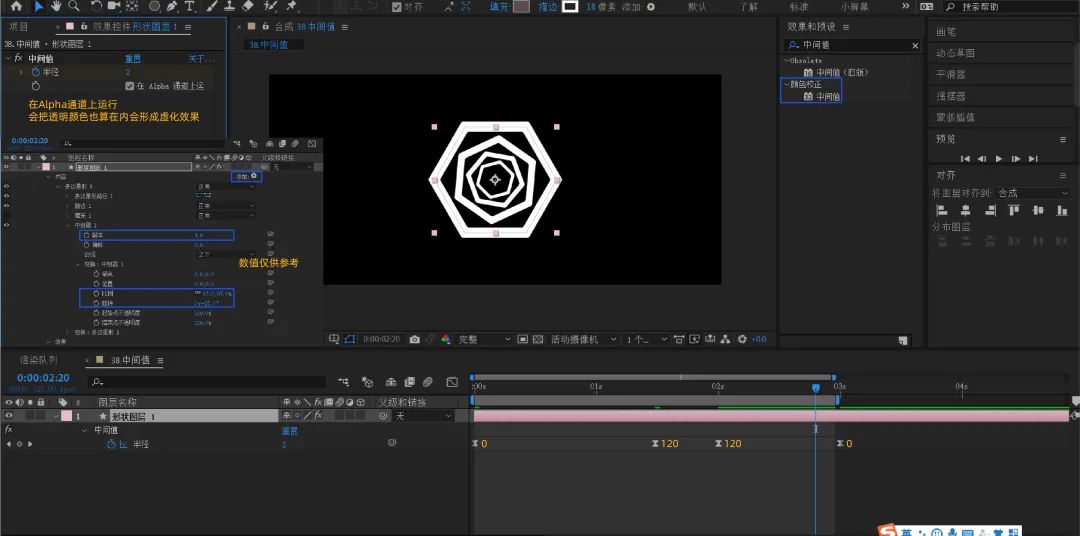
Task: Select the Hand tool
Action: tap(56, 6)
